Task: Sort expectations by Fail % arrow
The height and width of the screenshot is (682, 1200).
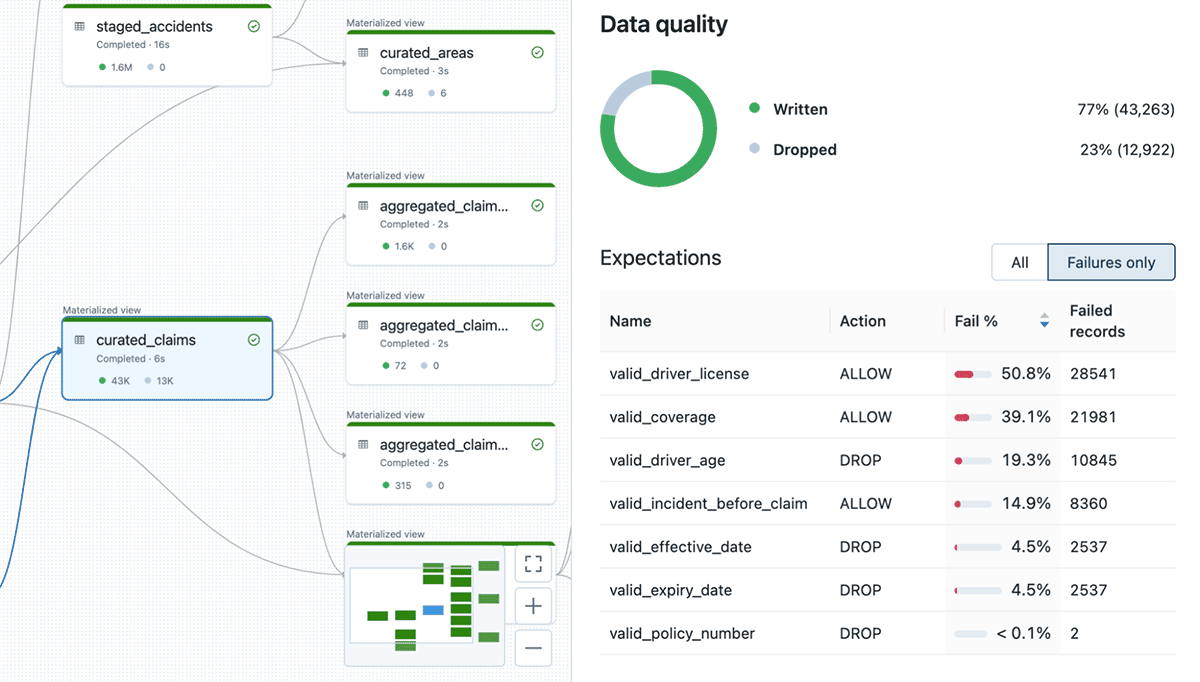Action: (x=1044, y=321)
